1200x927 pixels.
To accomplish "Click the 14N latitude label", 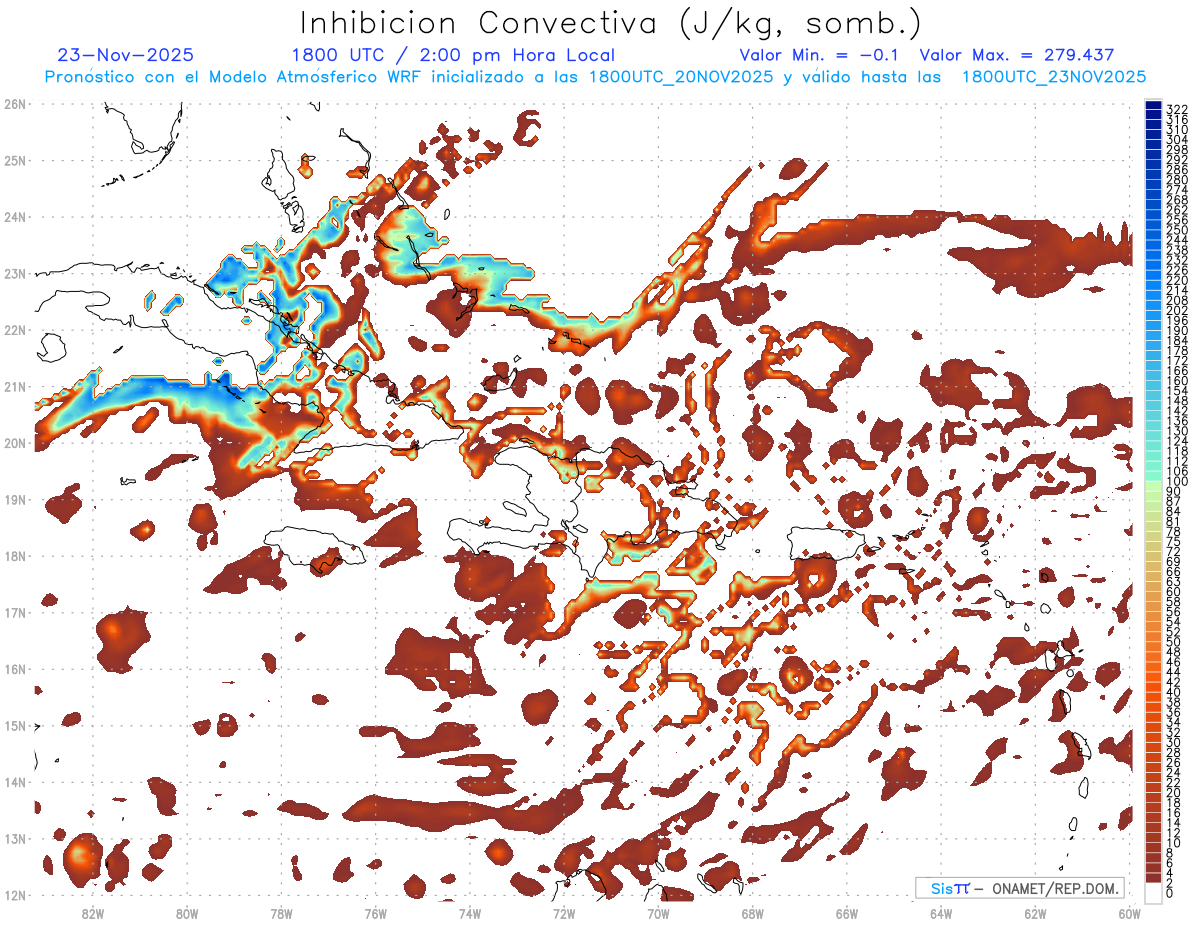I will tap(14, 782).
